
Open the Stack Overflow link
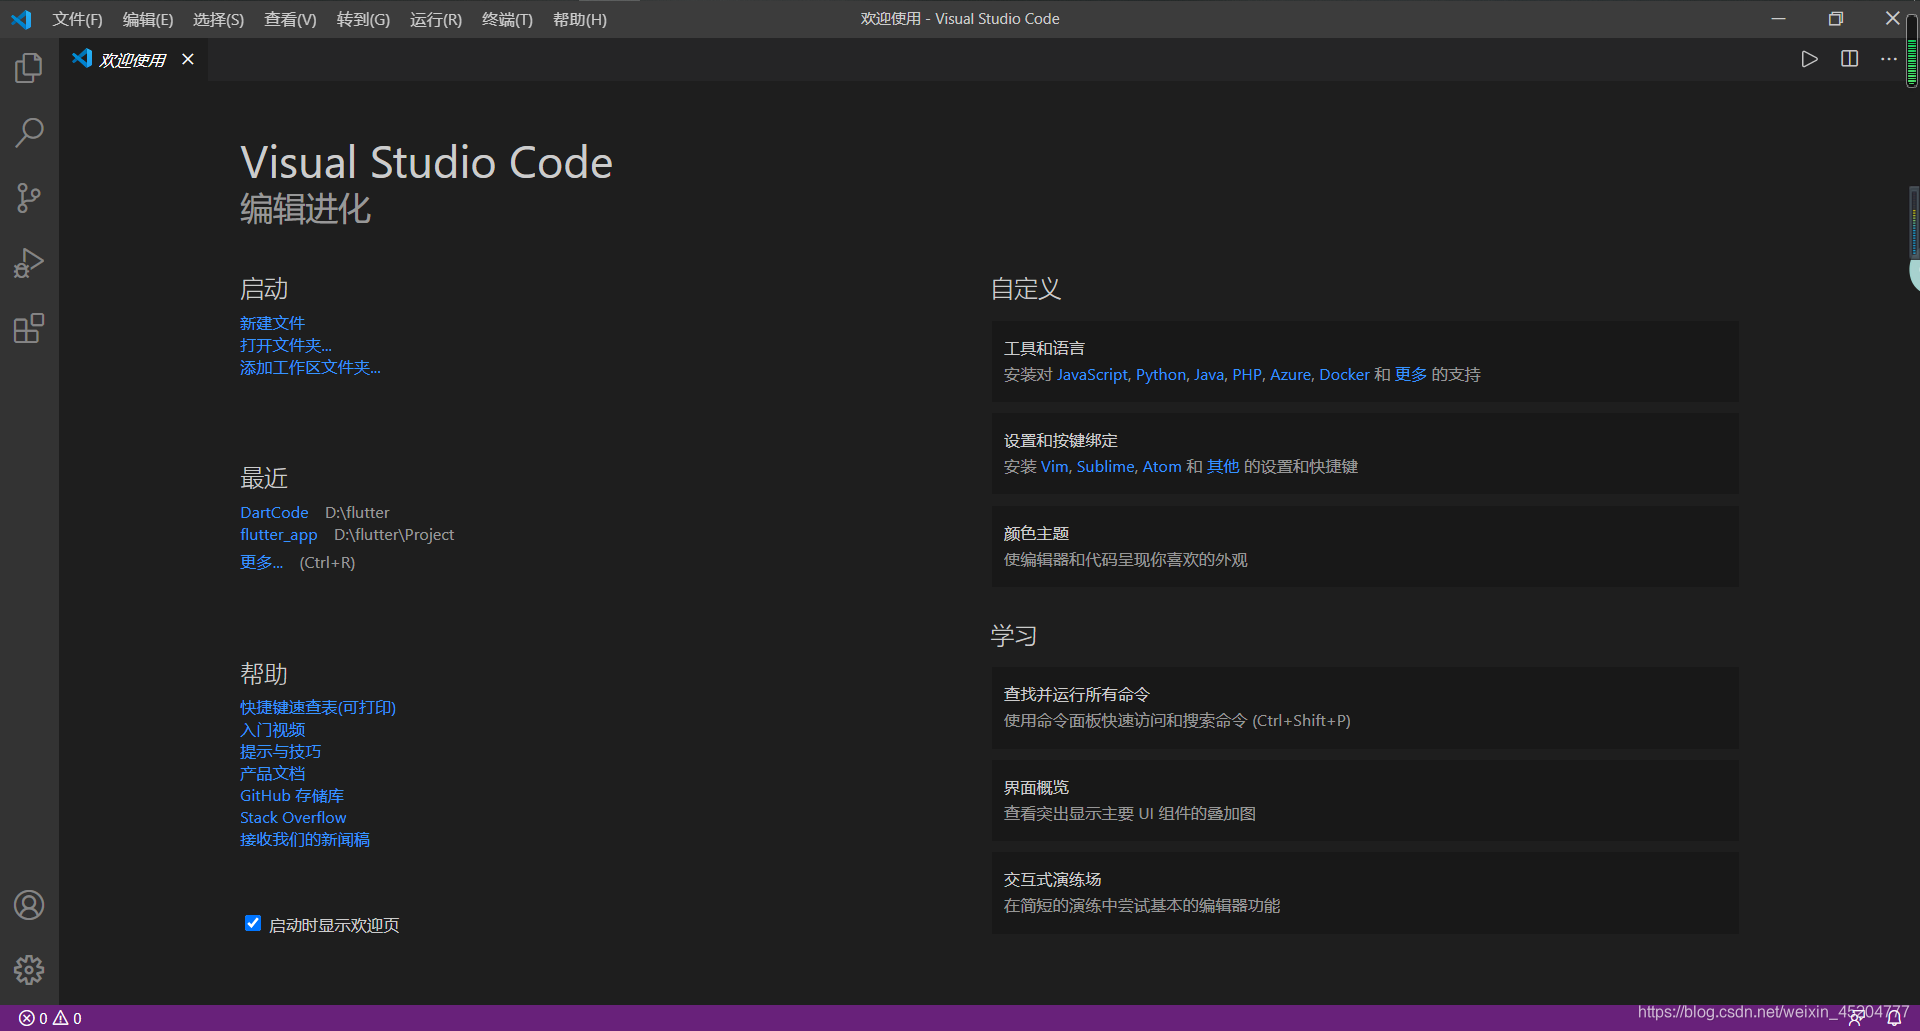pyautogui.click(x=293, y=817)
